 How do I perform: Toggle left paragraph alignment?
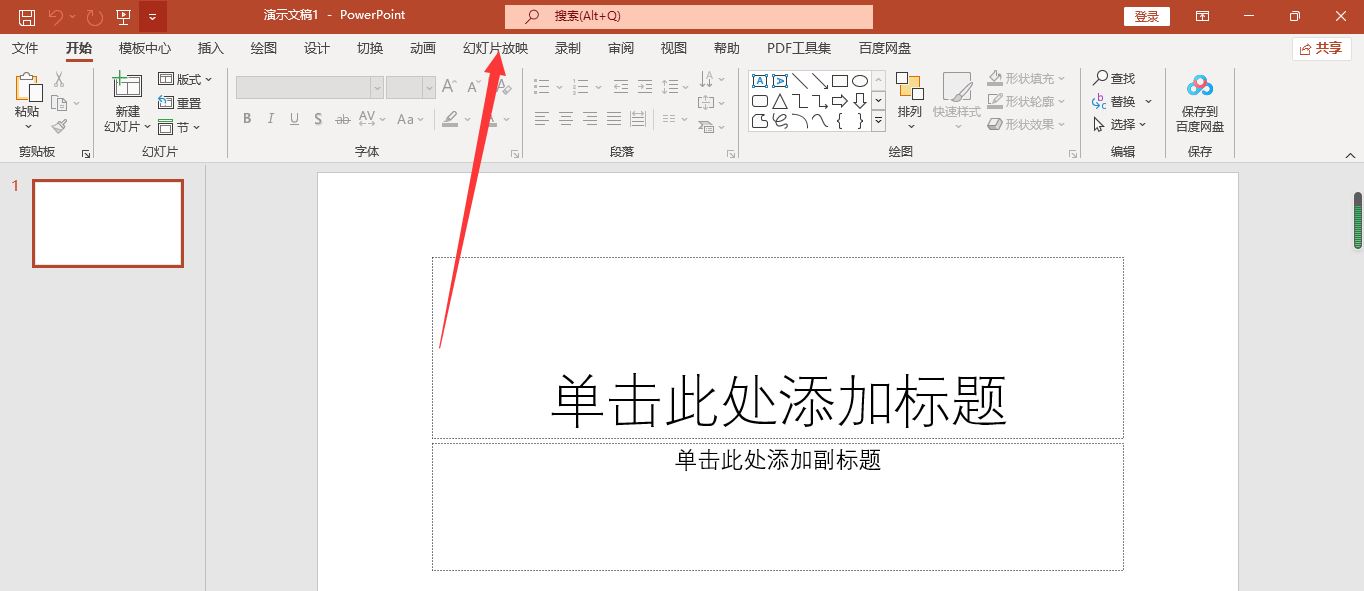click(x=542, y=119)
